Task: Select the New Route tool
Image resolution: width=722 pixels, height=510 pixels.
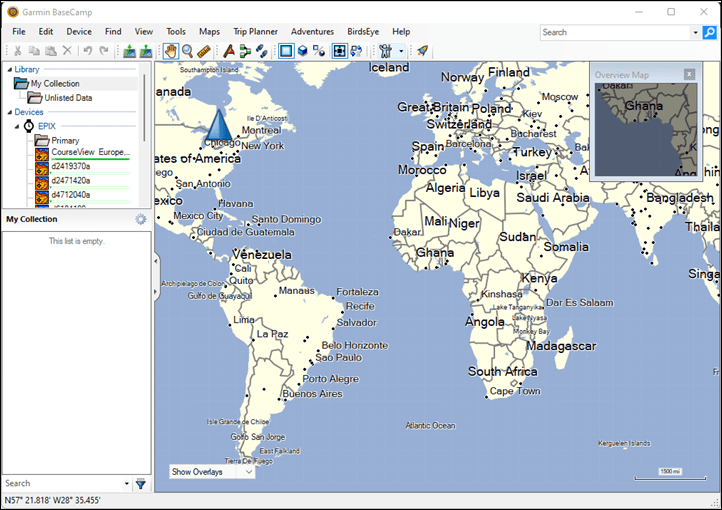Action: point(245,51)
